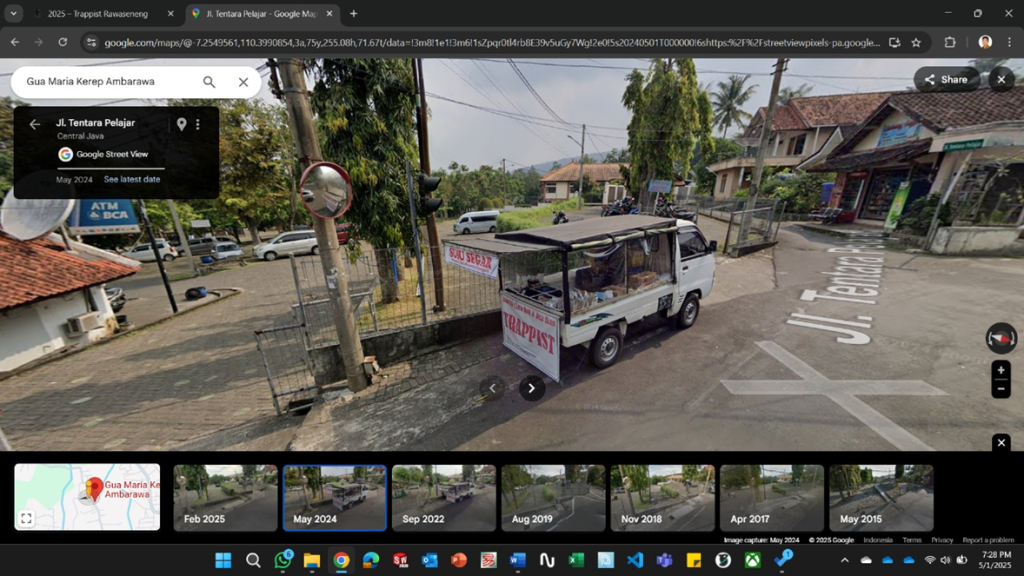The image size is (1024, 576).
Task: Open a new browser tab
Action: pos(353,14)
